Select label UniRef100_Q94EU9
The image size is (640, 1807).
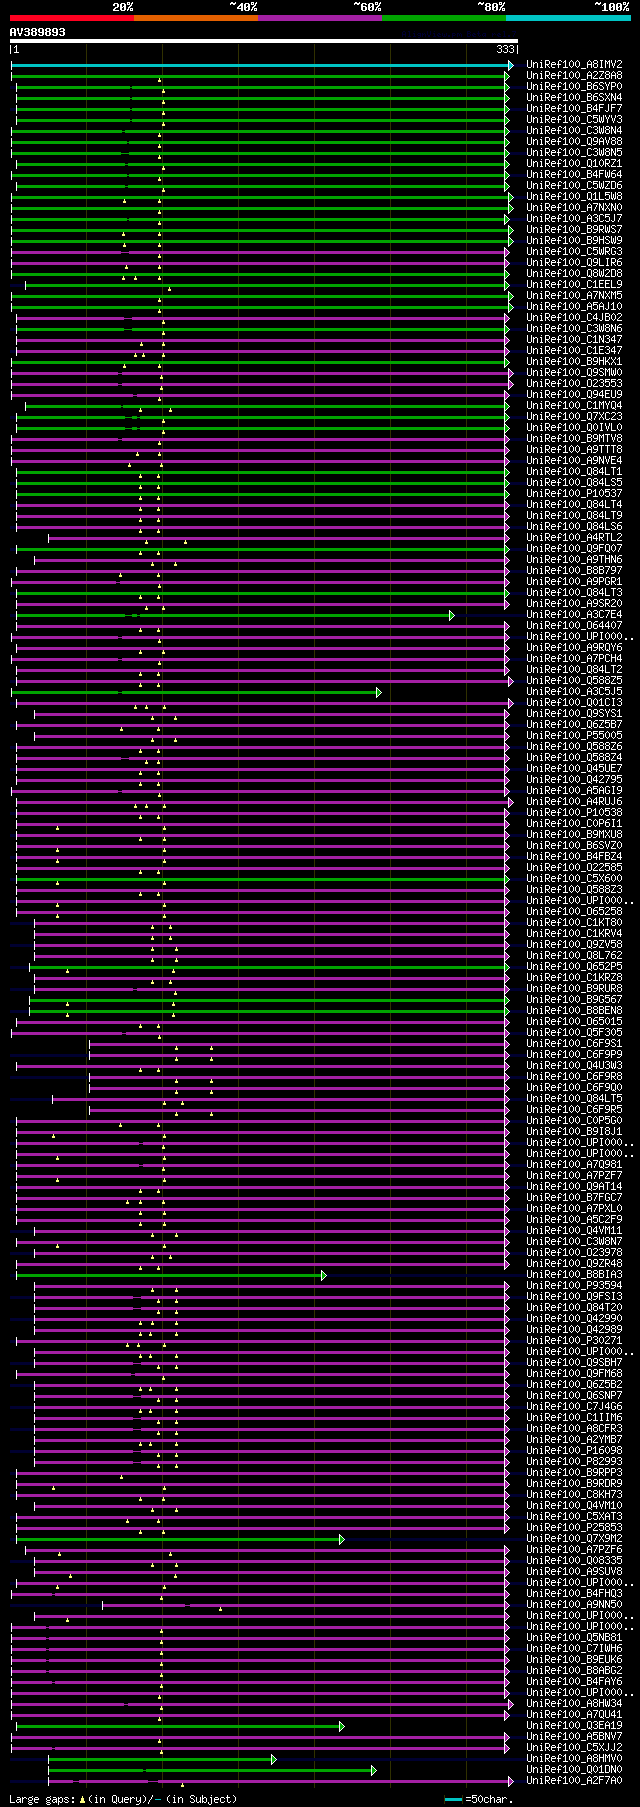click(574, 395)
